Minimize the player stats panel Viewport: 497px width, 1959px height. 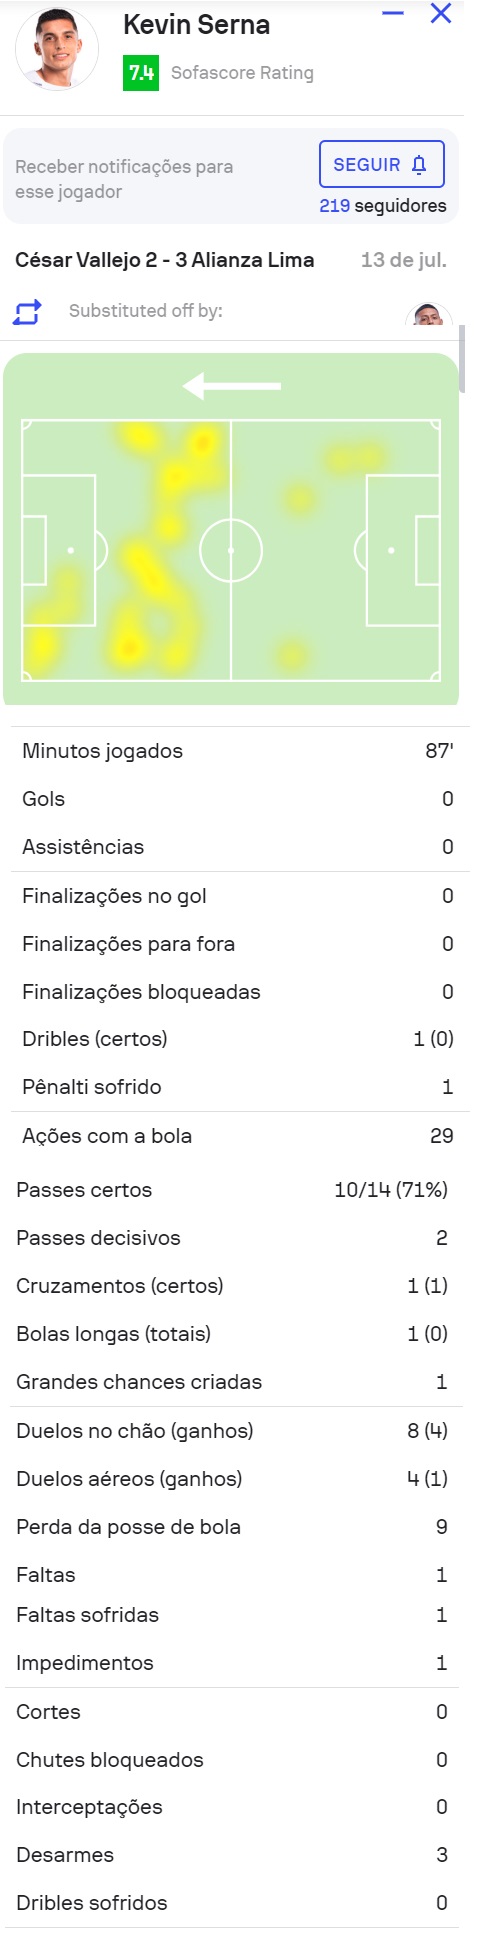click(x=393, y=13)
